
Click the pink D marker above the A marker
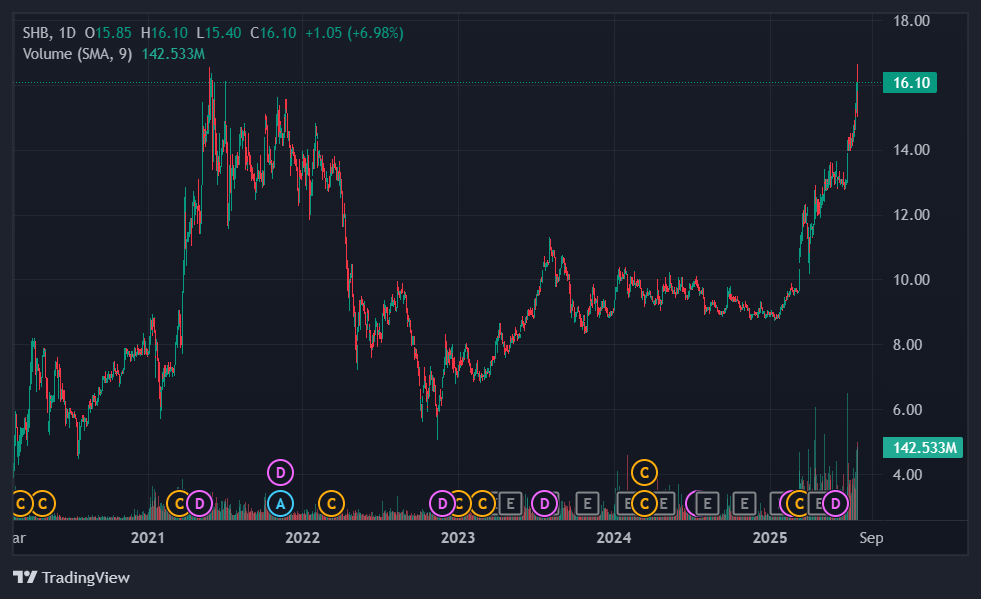(280, 472)
